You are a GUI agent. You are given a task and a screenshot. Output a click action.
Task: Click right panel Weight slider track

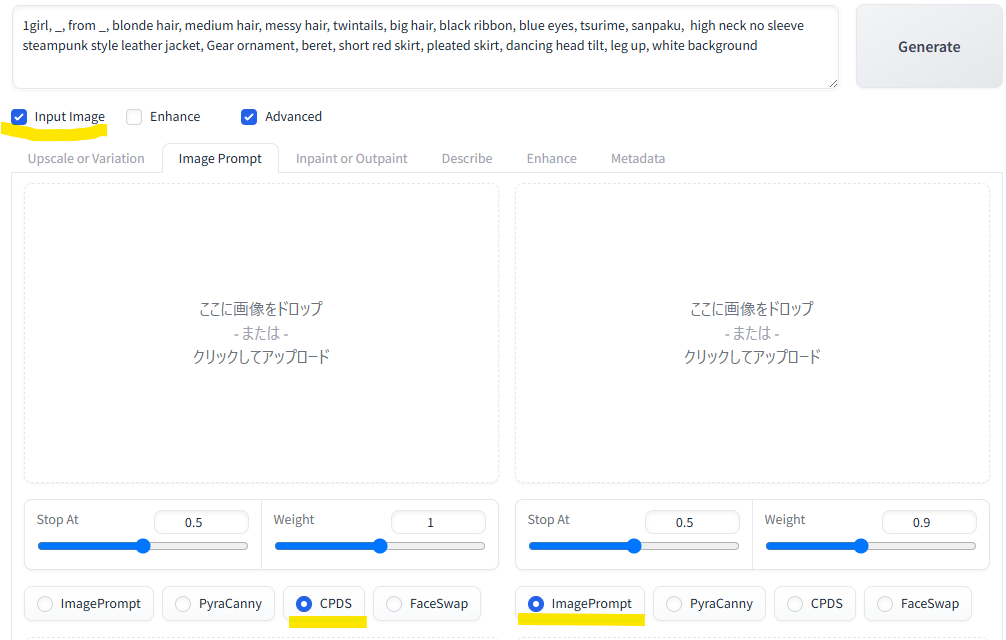pyautogui.click(x=870, y=546)
